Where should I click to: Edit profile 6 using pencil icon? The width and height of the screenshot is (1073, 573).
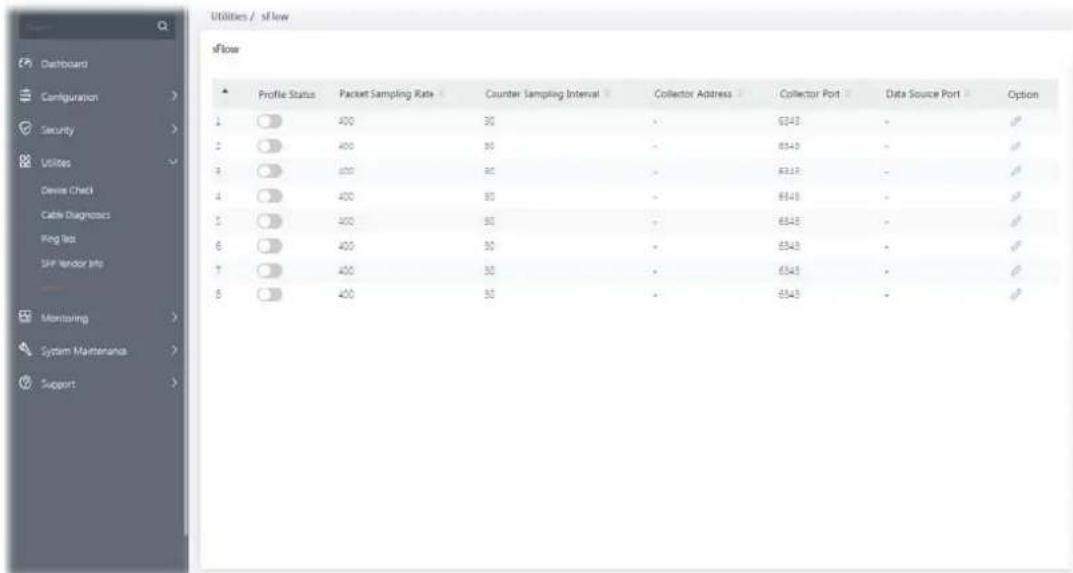coord(1016,246)
